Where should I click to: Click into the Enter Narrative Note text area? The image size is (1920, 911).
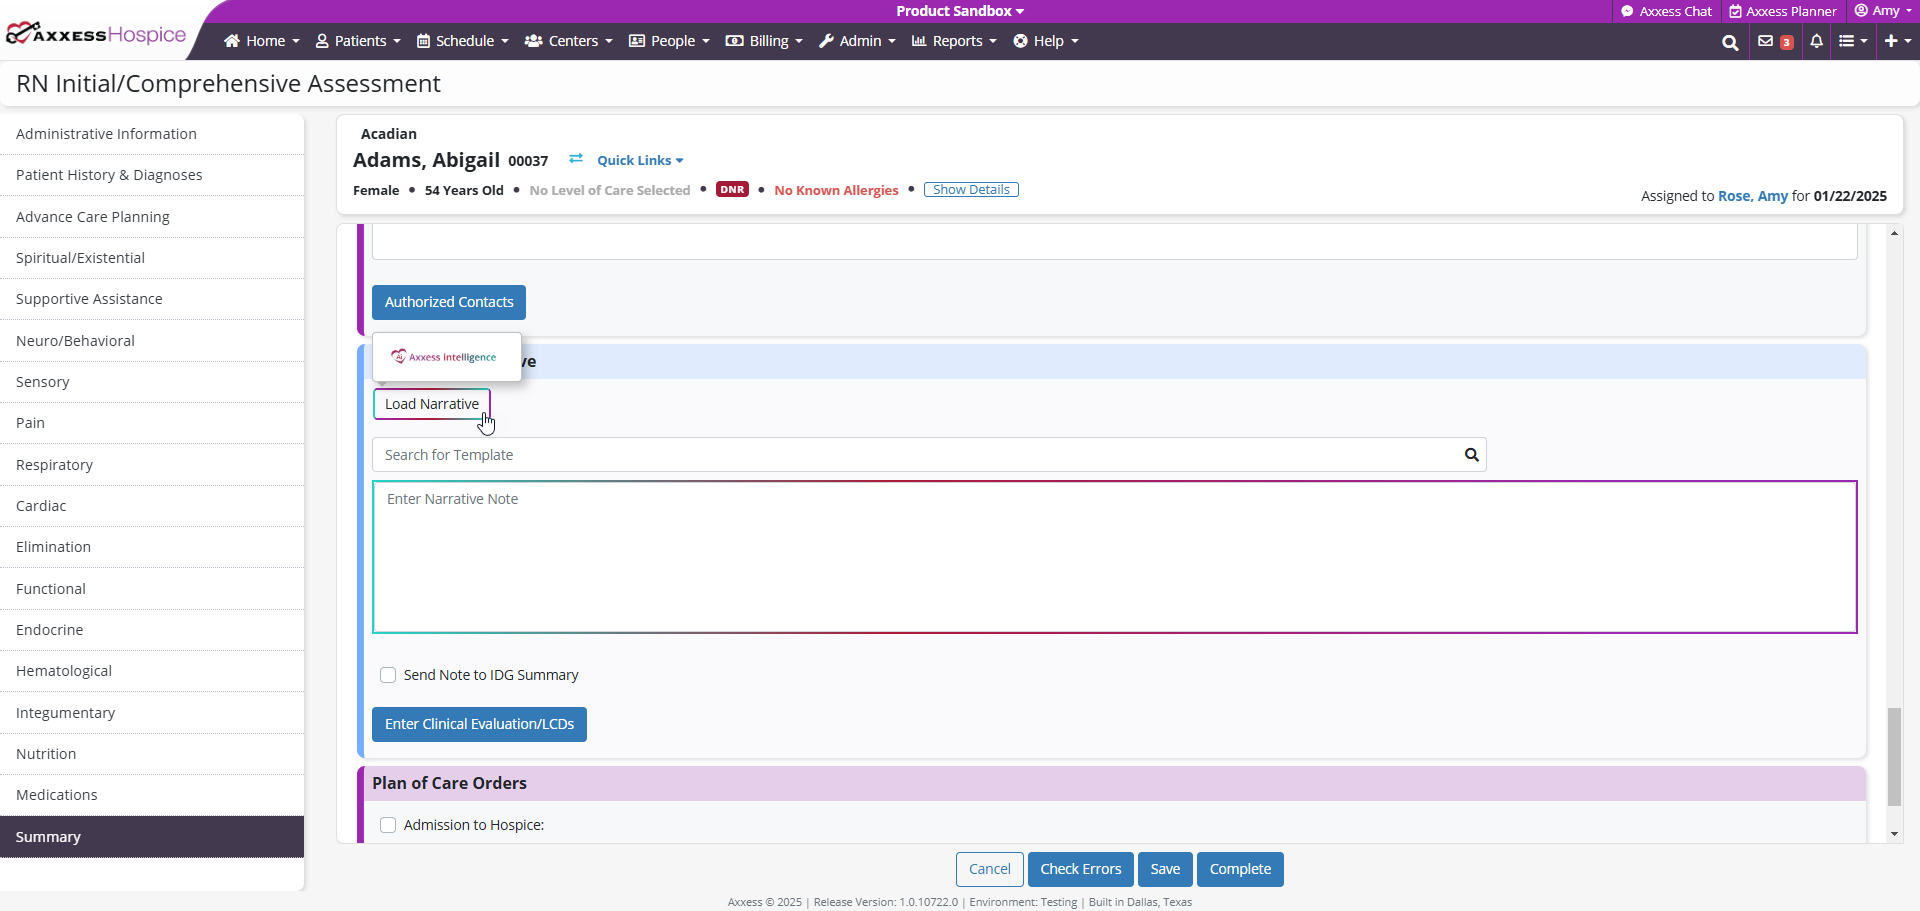(x=1114, y=557)
